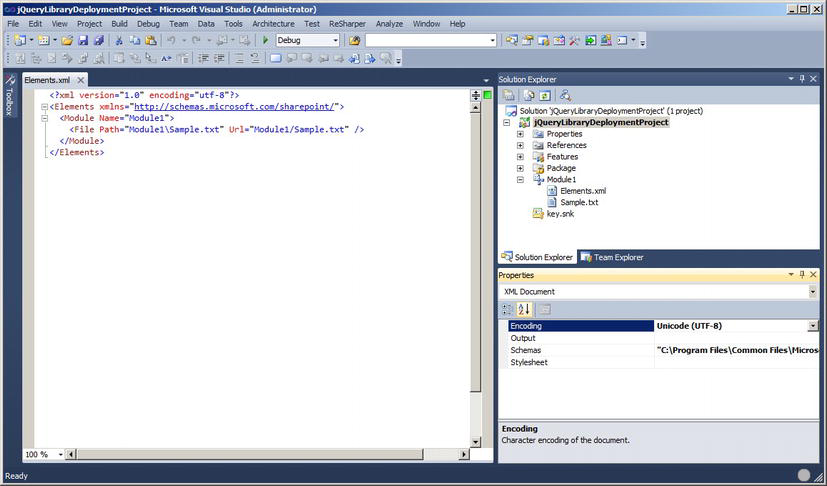Open the Architecture menu
827x486 pixels.
click(273, 24)
